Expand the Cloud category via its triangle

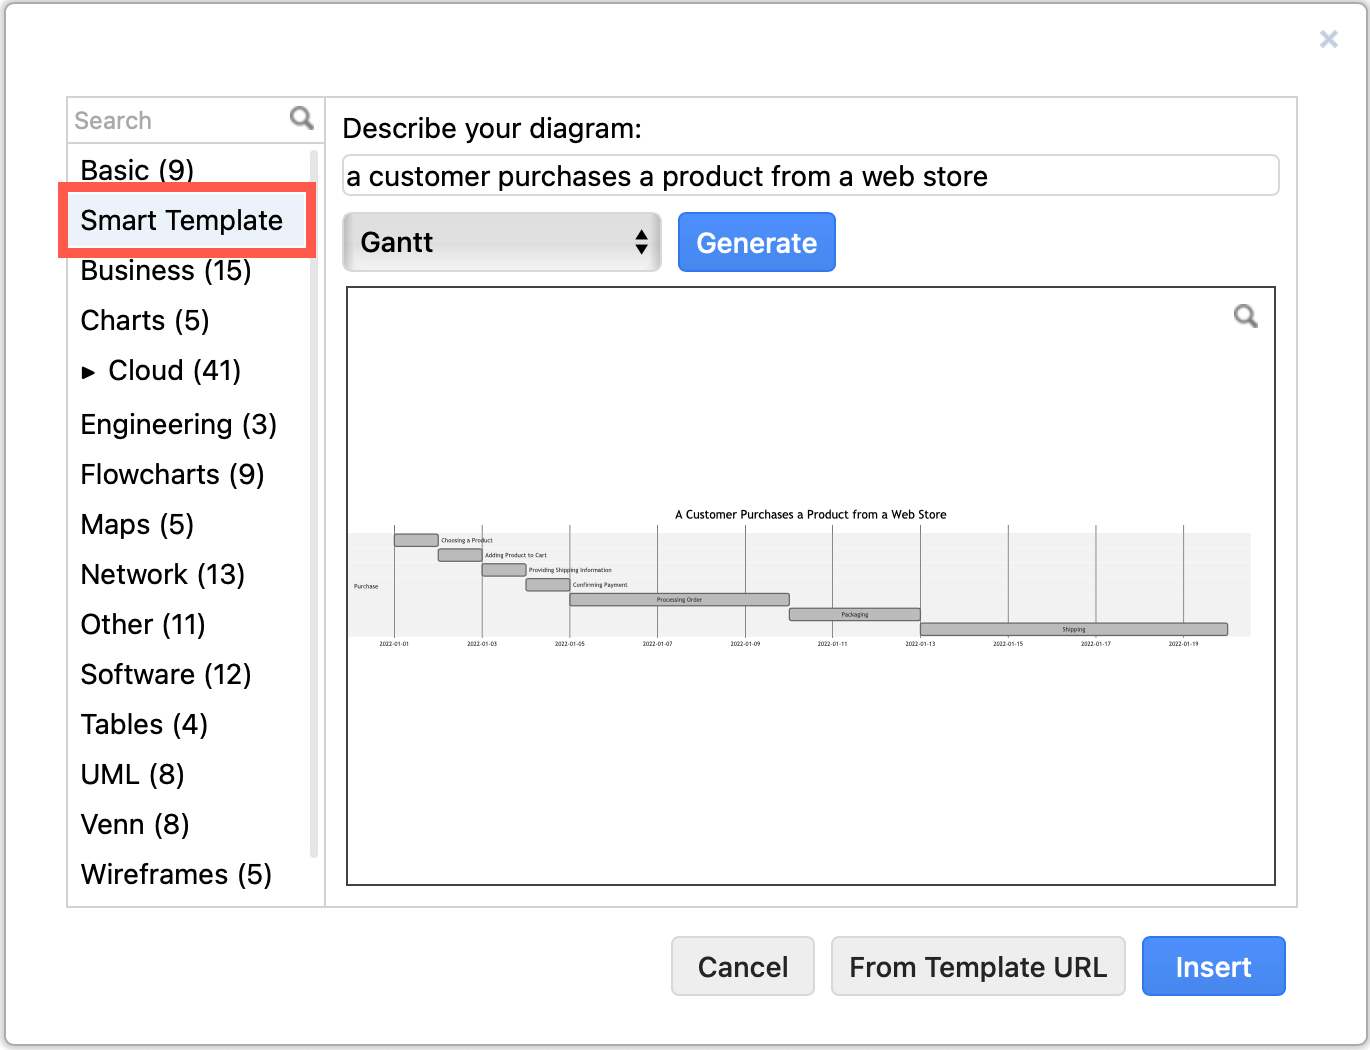pos(89,371)
